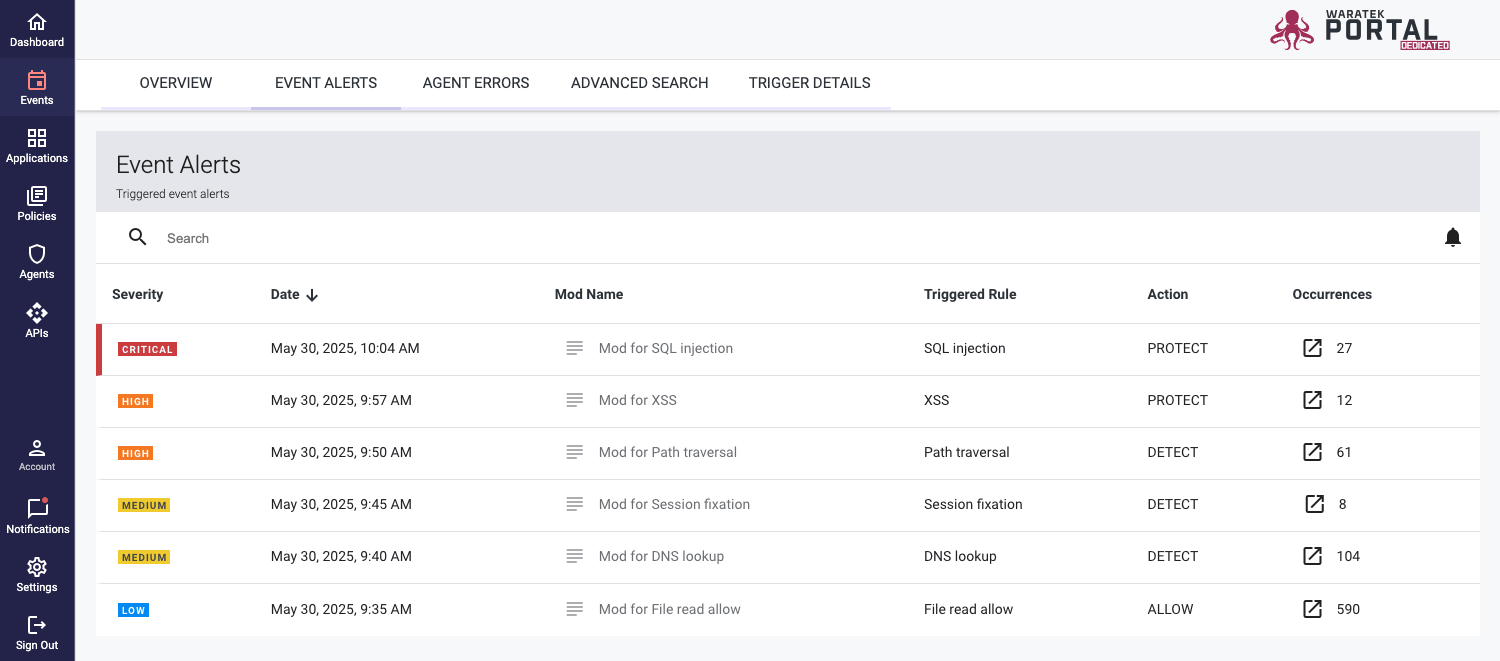Click the lines icon beside Mod for File read allow
Viewport: 1500px width, 661px height.
tap(574, 609)
